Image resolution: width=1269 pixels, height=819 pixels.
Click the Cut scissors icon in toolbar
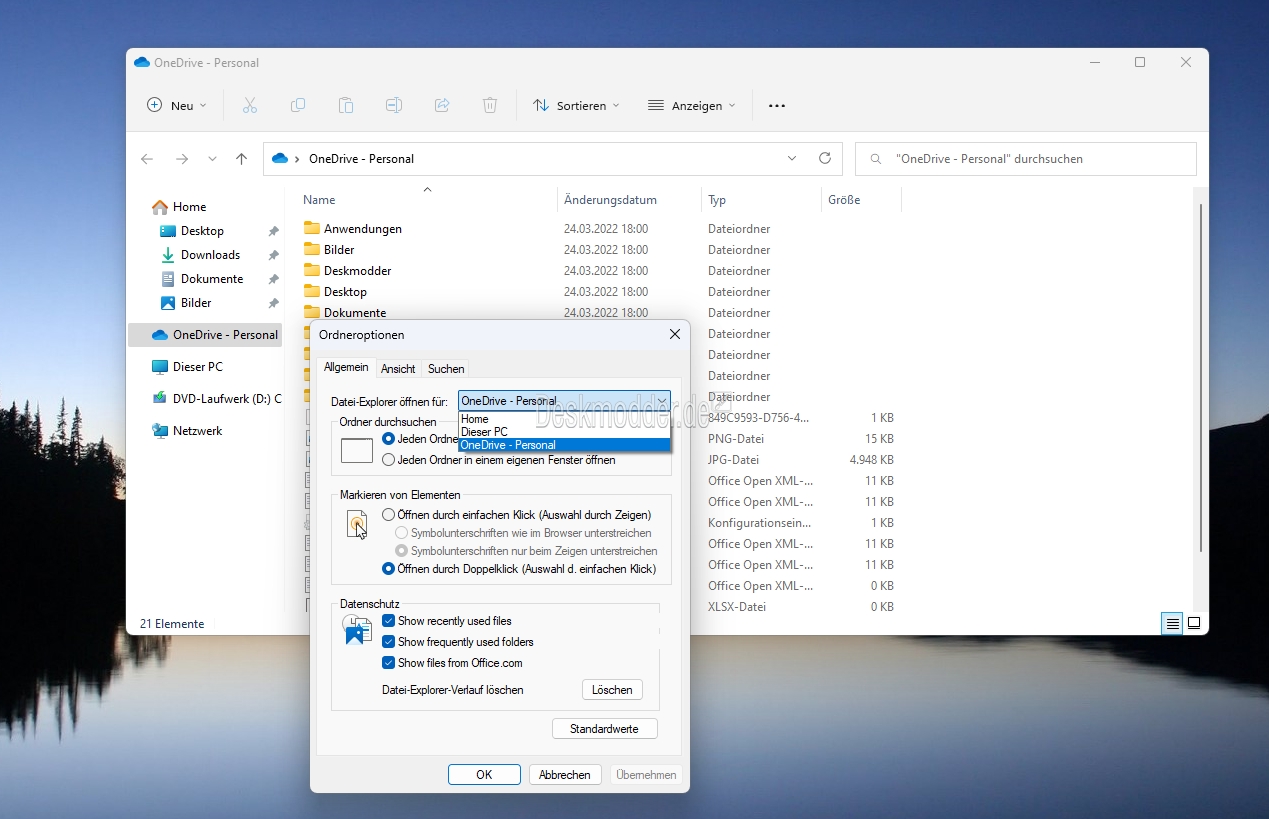[x=250, y=105]
